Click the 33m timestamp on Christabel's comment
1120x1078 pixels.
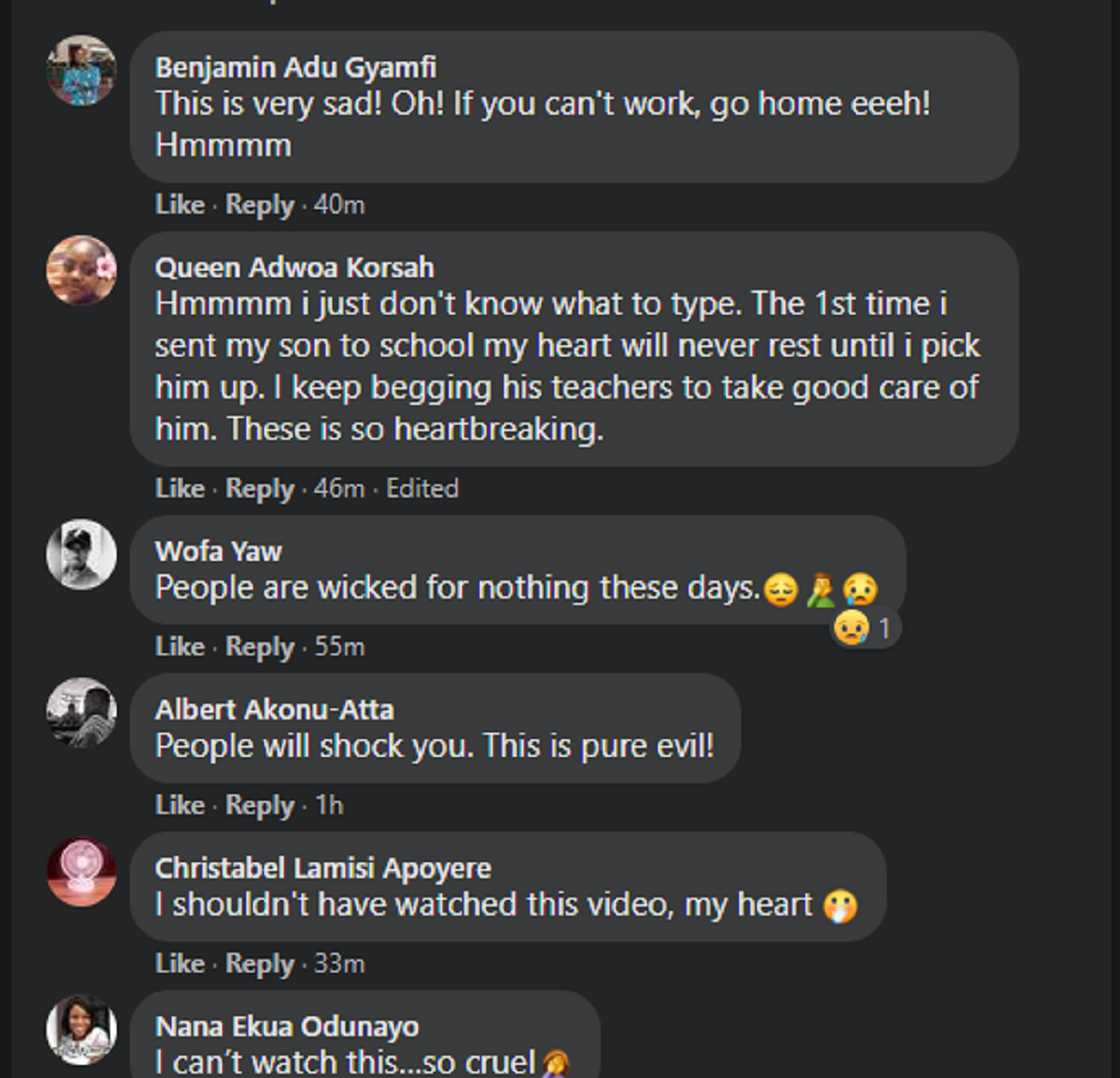coord(339,964)
